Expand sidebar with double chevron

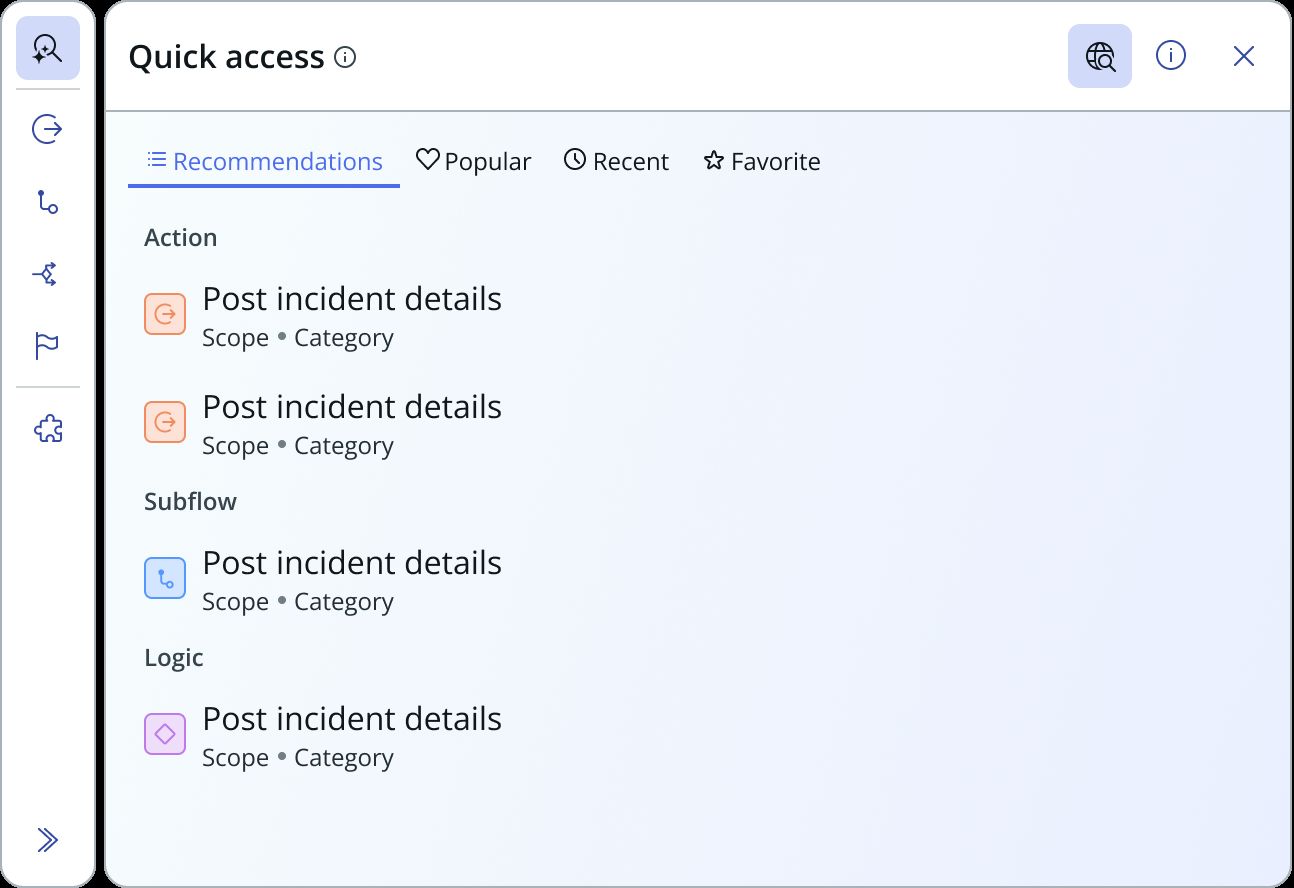tap(48, 840)
